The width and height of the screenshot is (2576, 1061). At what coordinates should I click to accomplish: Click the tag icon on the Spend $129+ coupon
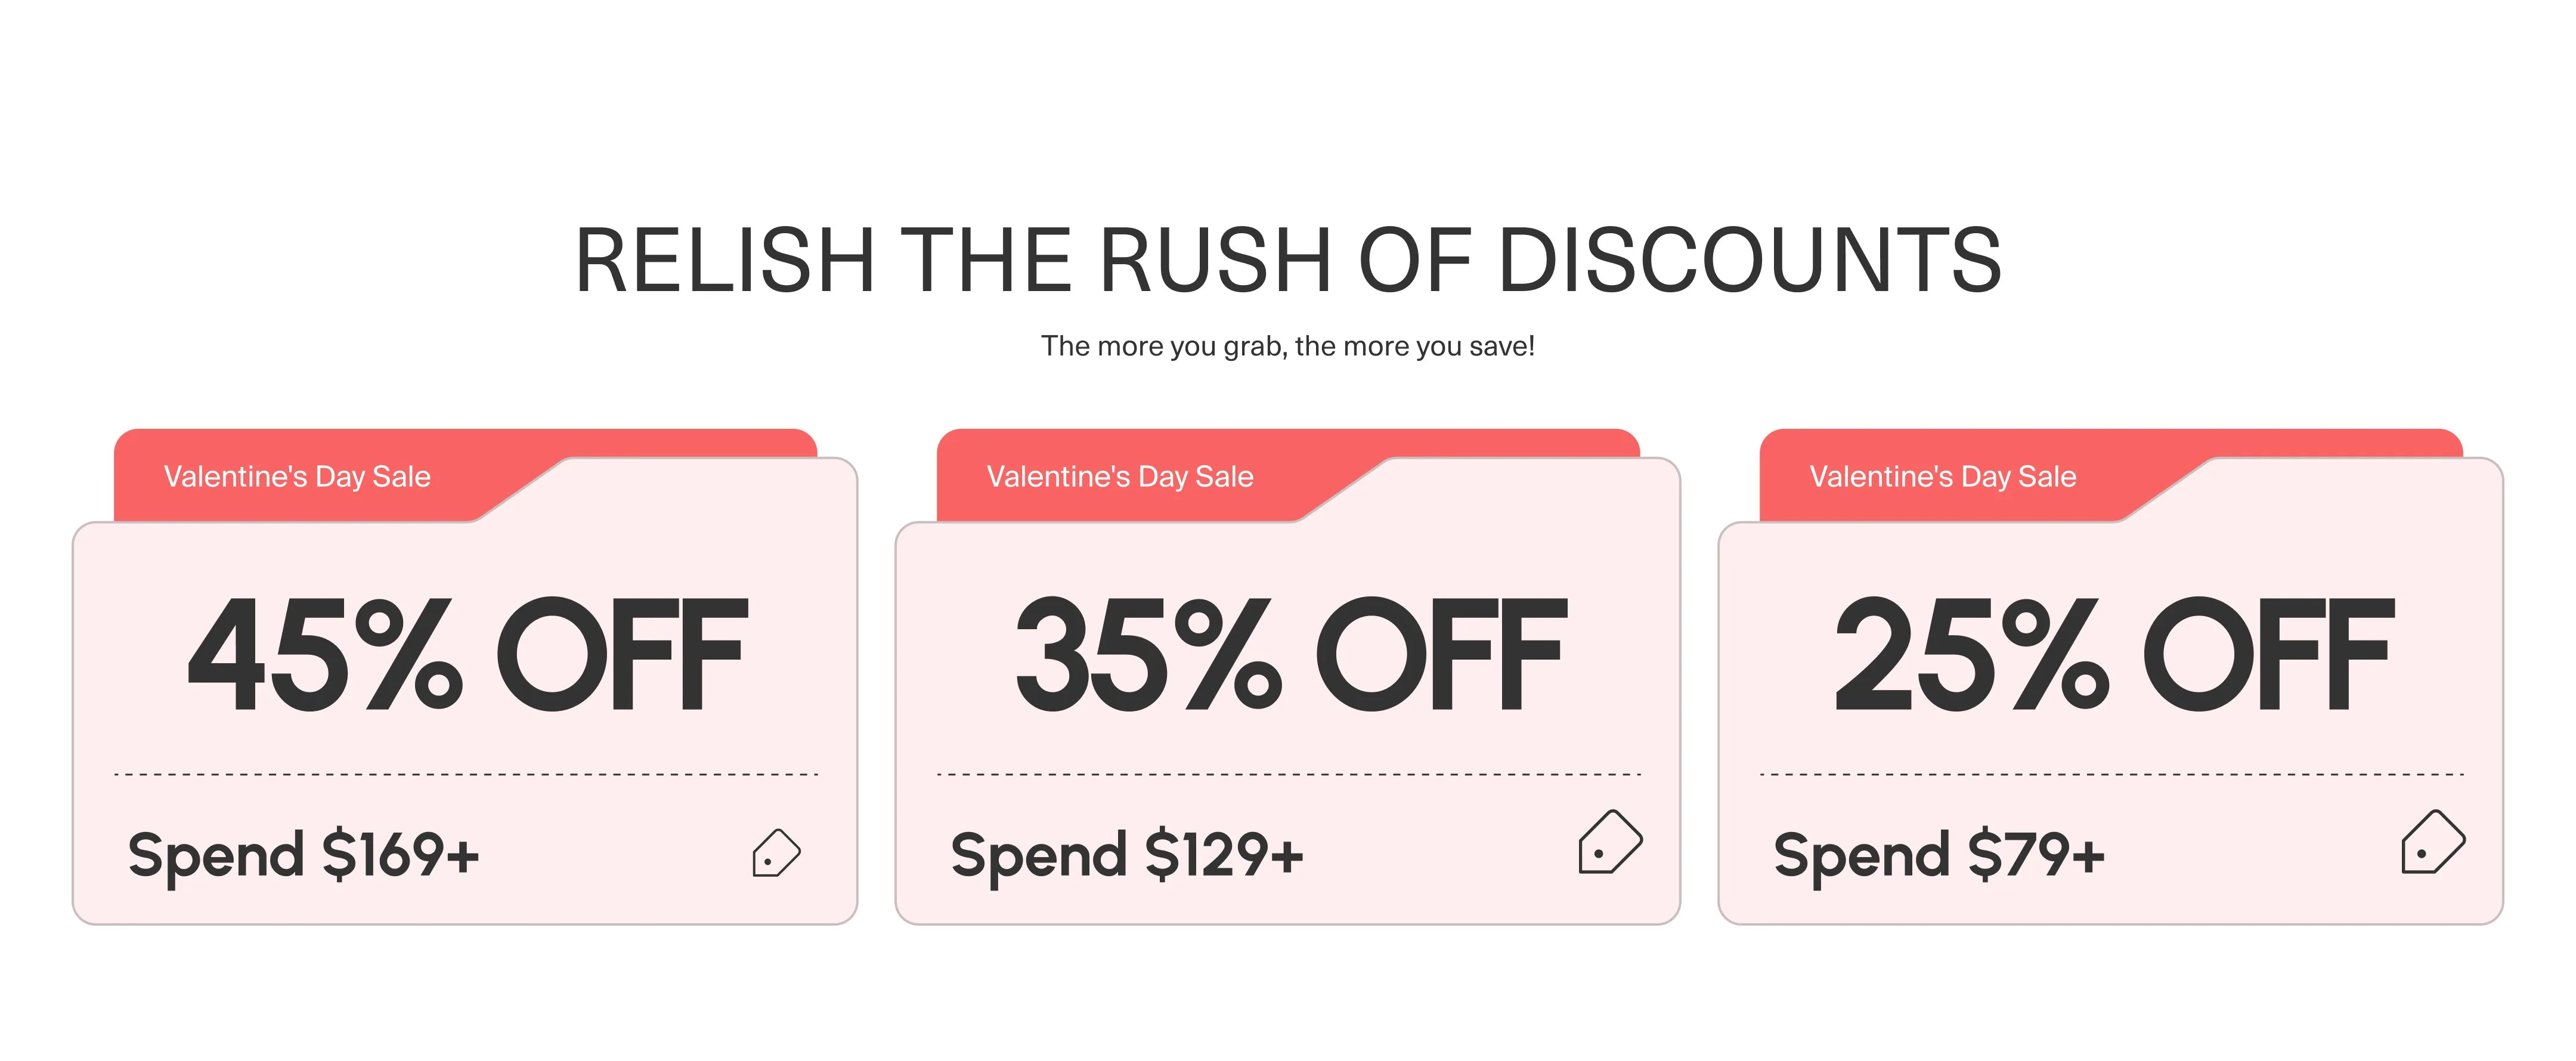pyautogui.click(x=1609, y=842)
